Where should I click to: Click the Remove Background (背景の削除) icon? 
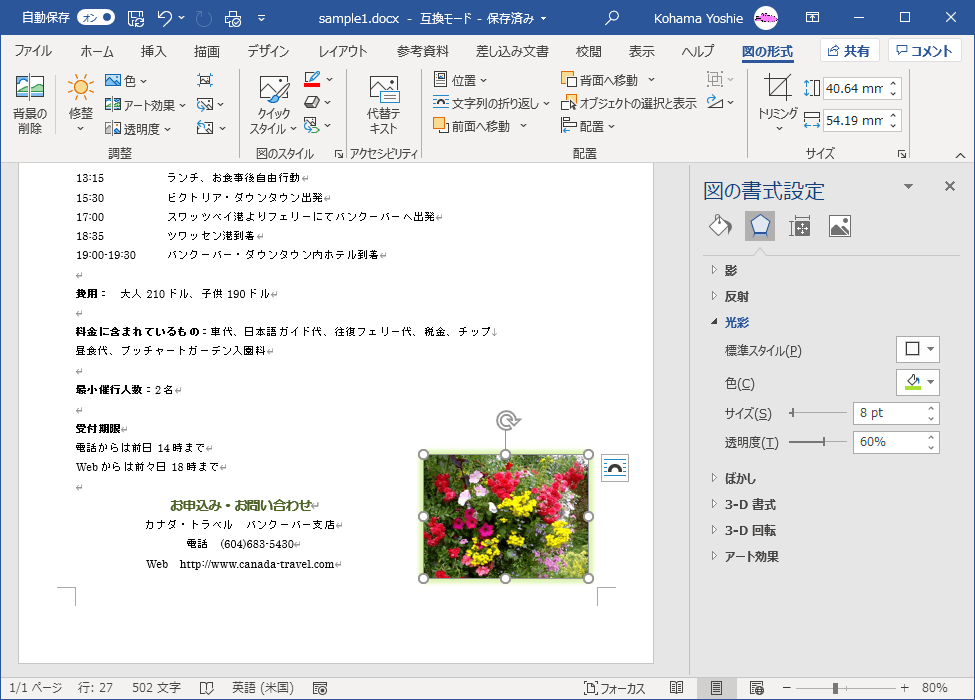[x=30, y=87]
